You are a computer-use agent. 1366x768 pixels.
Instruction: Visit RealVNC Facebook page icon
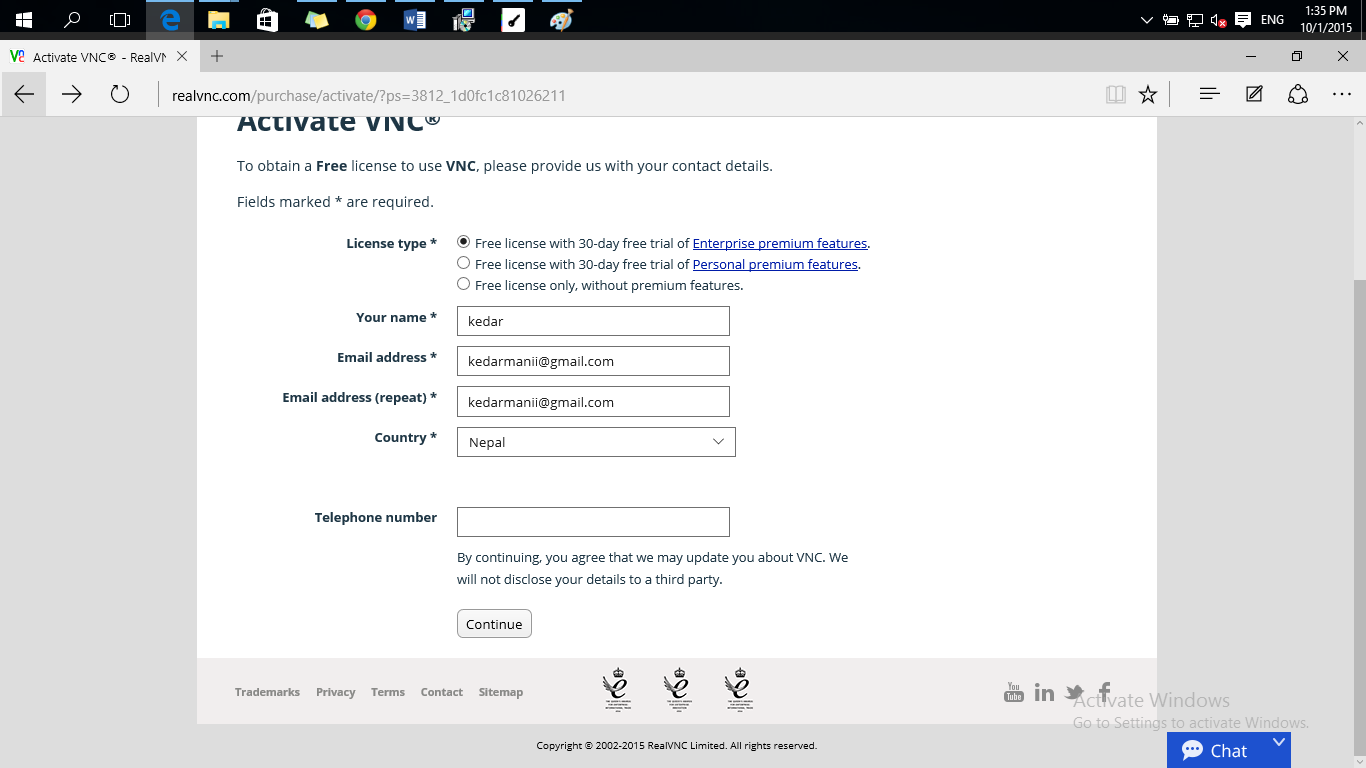1105,691
